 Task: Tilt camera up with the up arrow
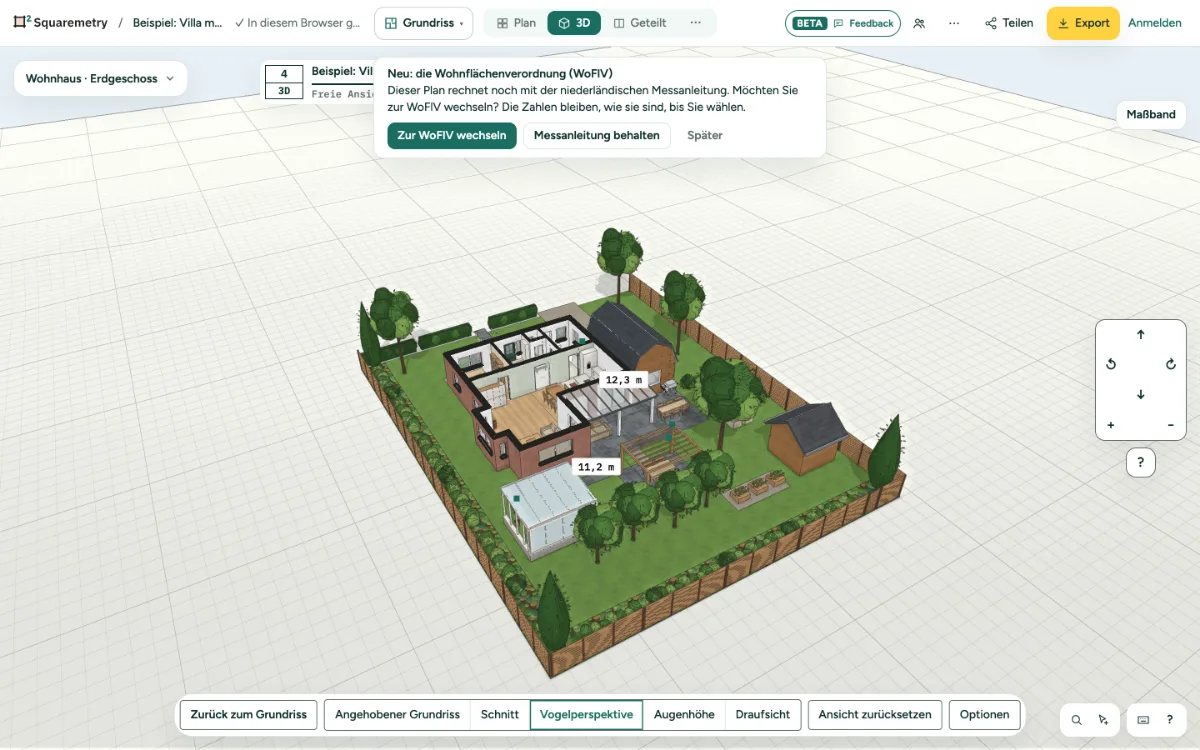pyautogui.click(x=1141, y=334)
